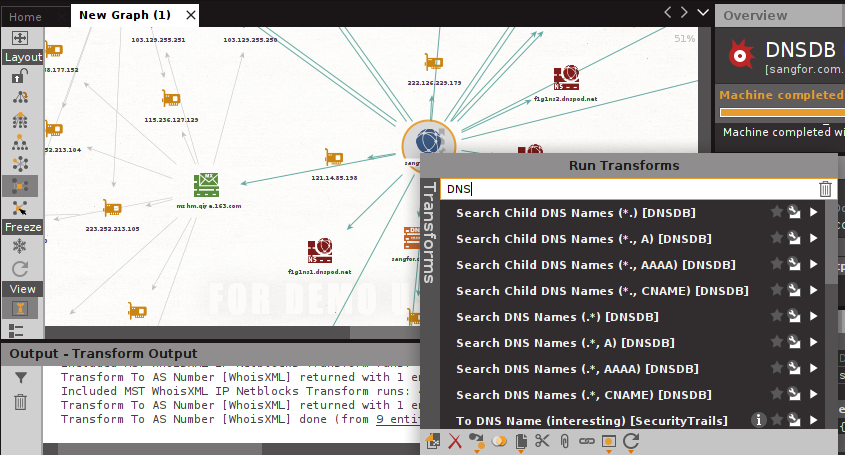Toggle the layout lock padlock icon
Viewport: 845px width, 455px height.
pyautogui.click(x=20, y=76)
